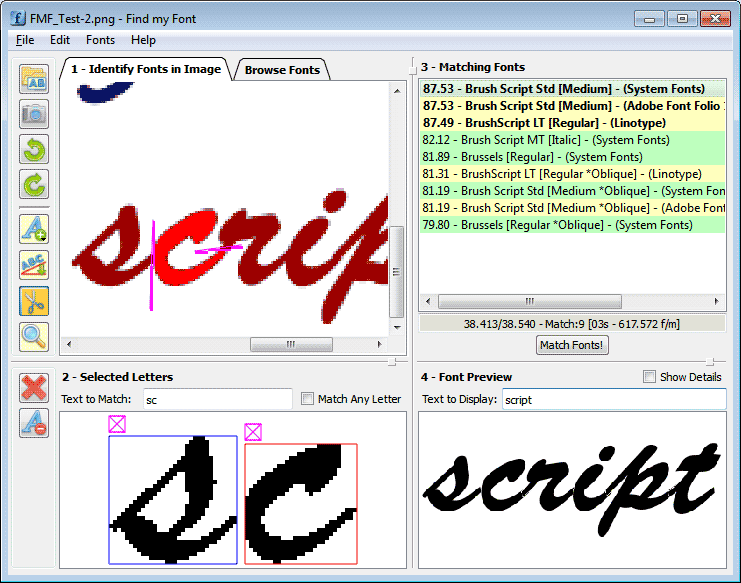The height and width of the screenshot is (583, 741).
Task: Click the red X clear letters icon
Action: (x=34, y=388)
